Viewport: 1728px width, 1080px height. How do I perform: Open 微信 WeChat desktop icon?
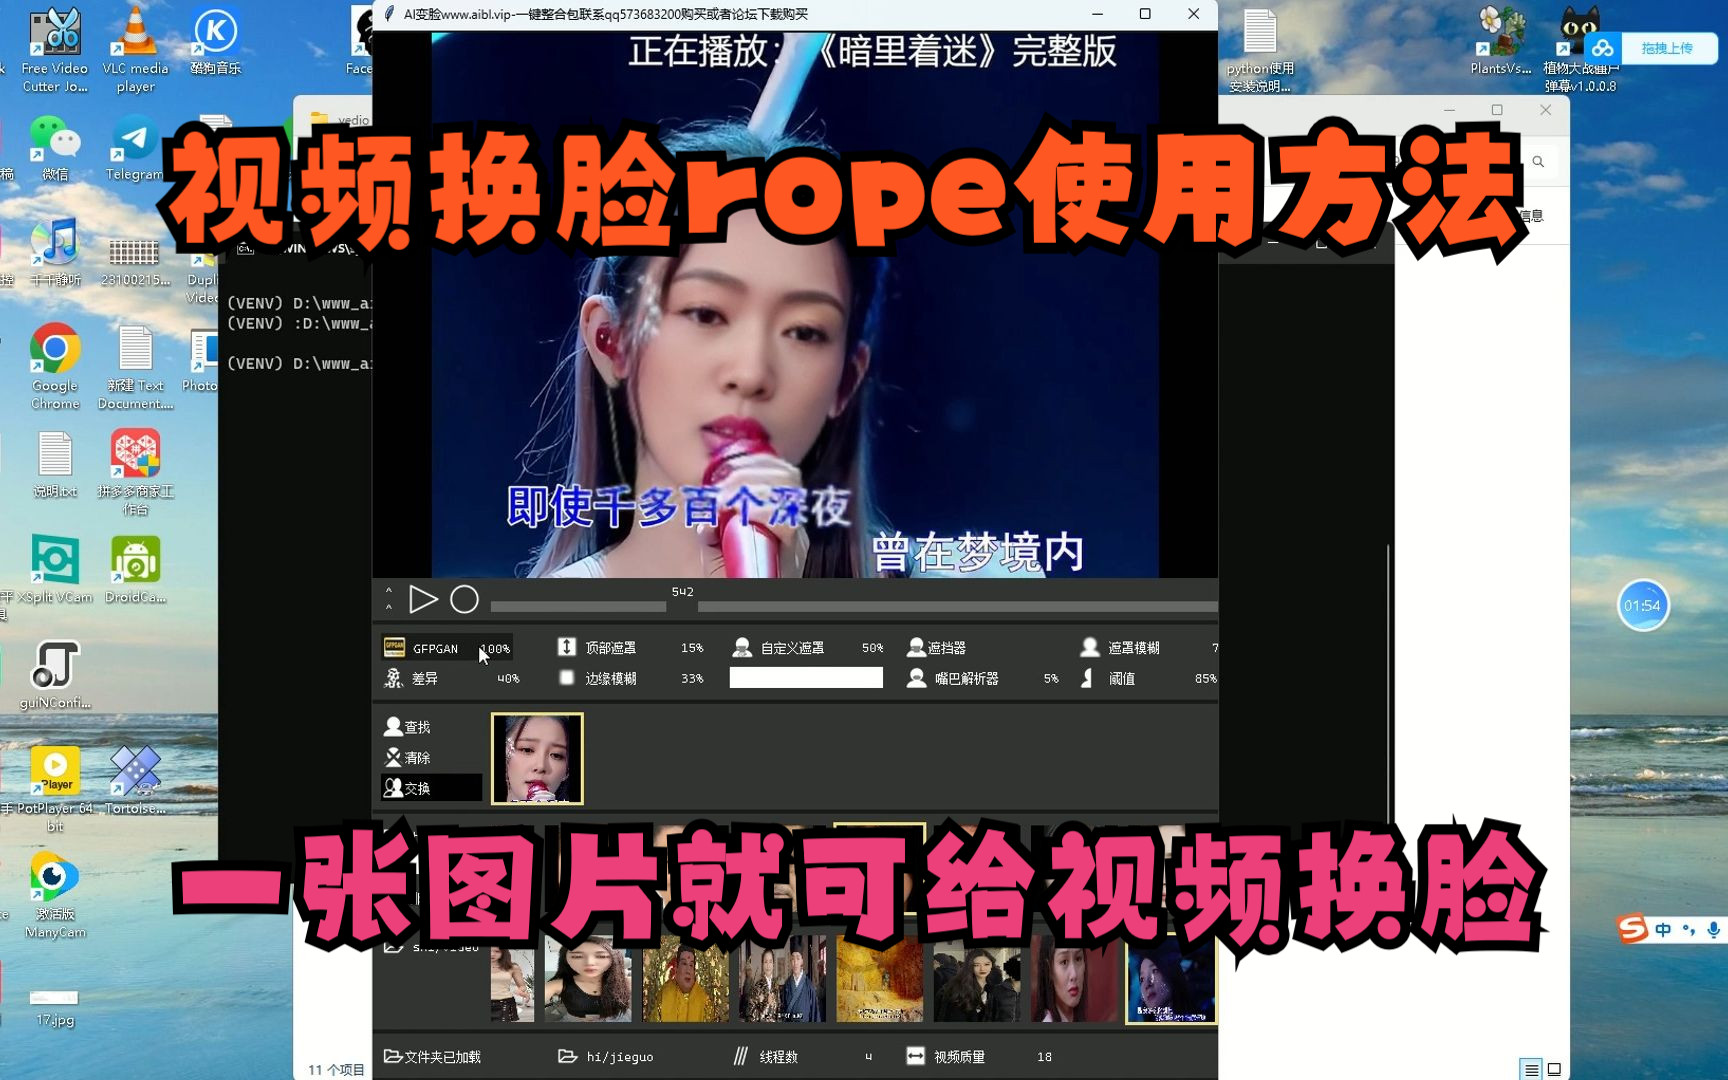(55, 148)
